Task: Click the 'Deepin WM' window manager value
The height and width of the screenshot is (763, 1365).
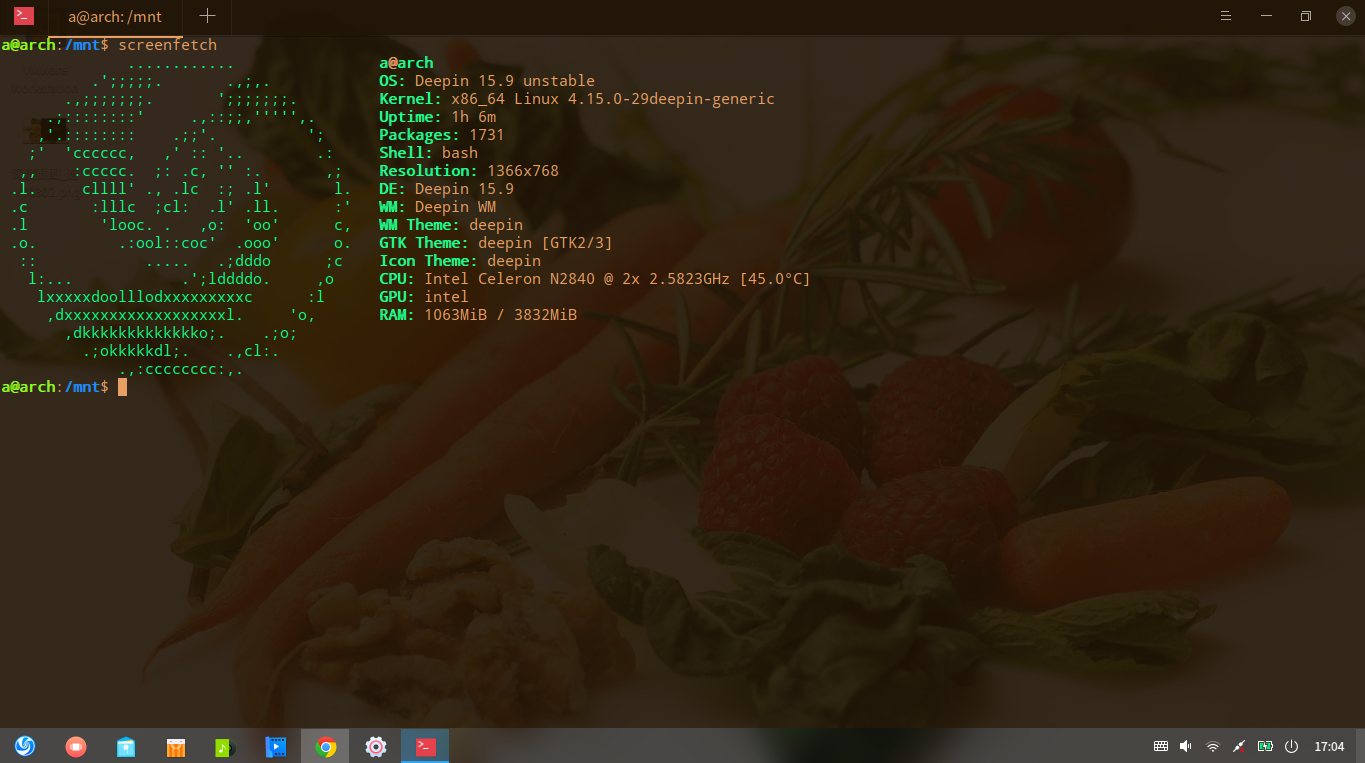Action: pos(455,207)
